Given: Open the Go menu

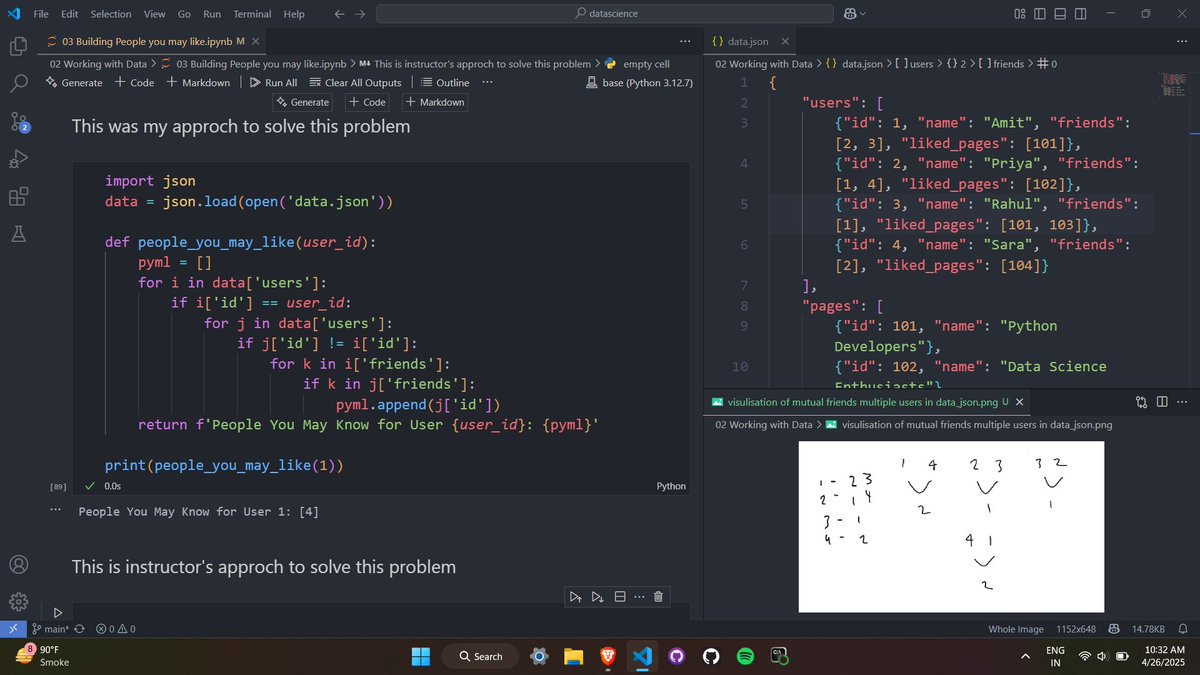Looking at the screenshot, I should click(x=184, y=14).
